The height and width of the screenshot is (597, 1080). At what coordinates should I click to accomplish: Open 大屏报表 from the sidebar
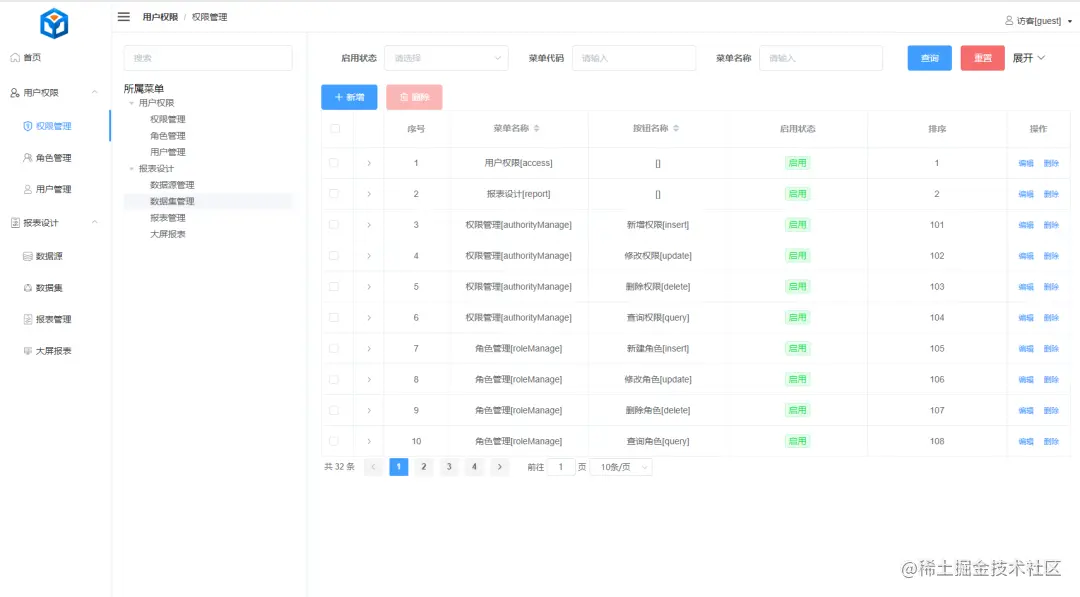pyautogui.click(x=52, y=350)
